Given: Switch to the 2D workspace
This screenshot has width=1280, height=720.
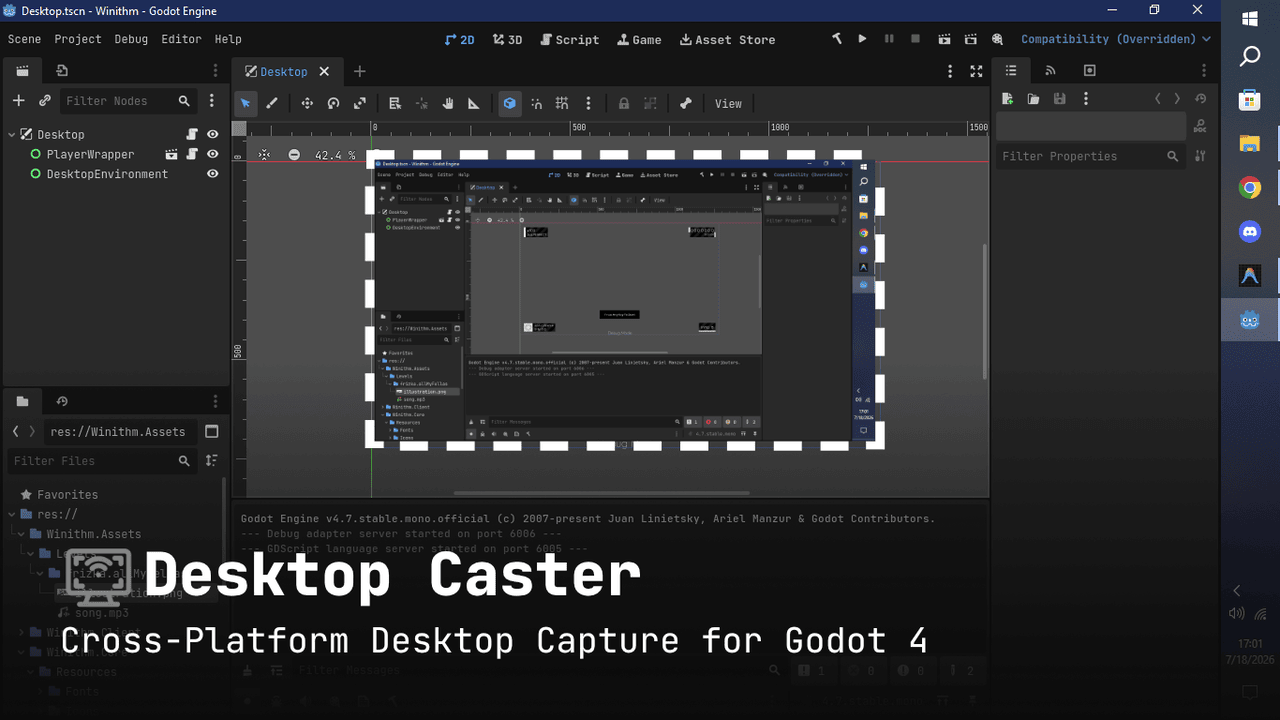Looking at the screenshot, I should pyautogui.click(x=460, y=39).
